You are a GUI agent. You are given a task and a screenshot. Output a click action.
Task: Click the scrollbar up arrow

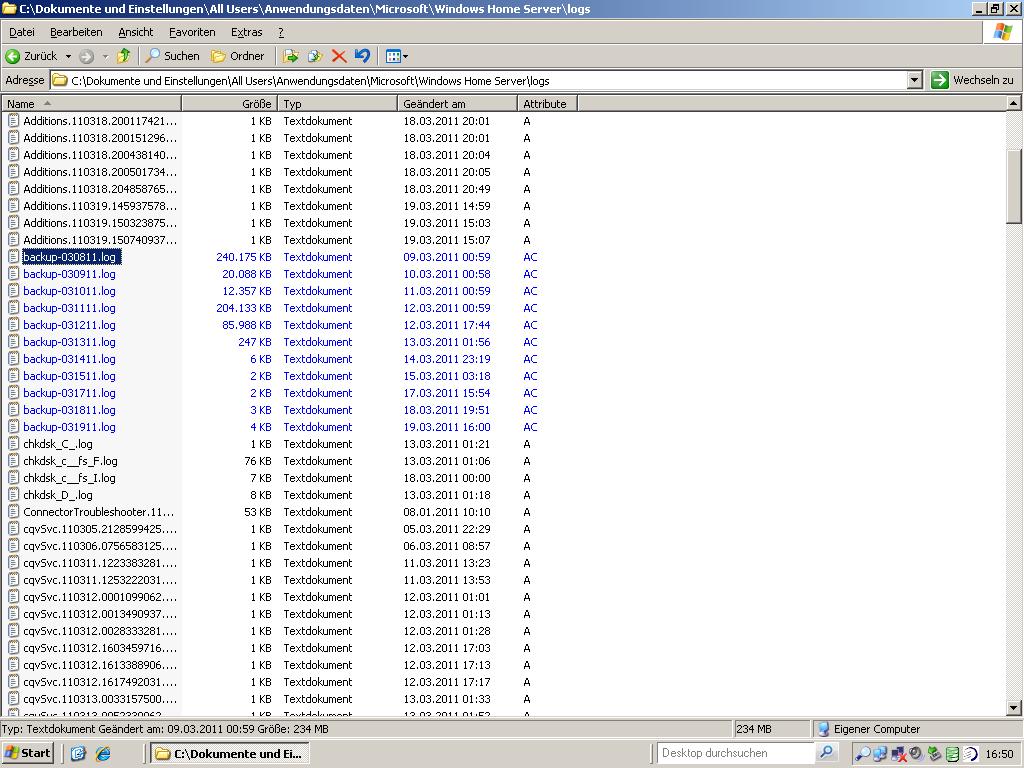tap(1014, 103)
